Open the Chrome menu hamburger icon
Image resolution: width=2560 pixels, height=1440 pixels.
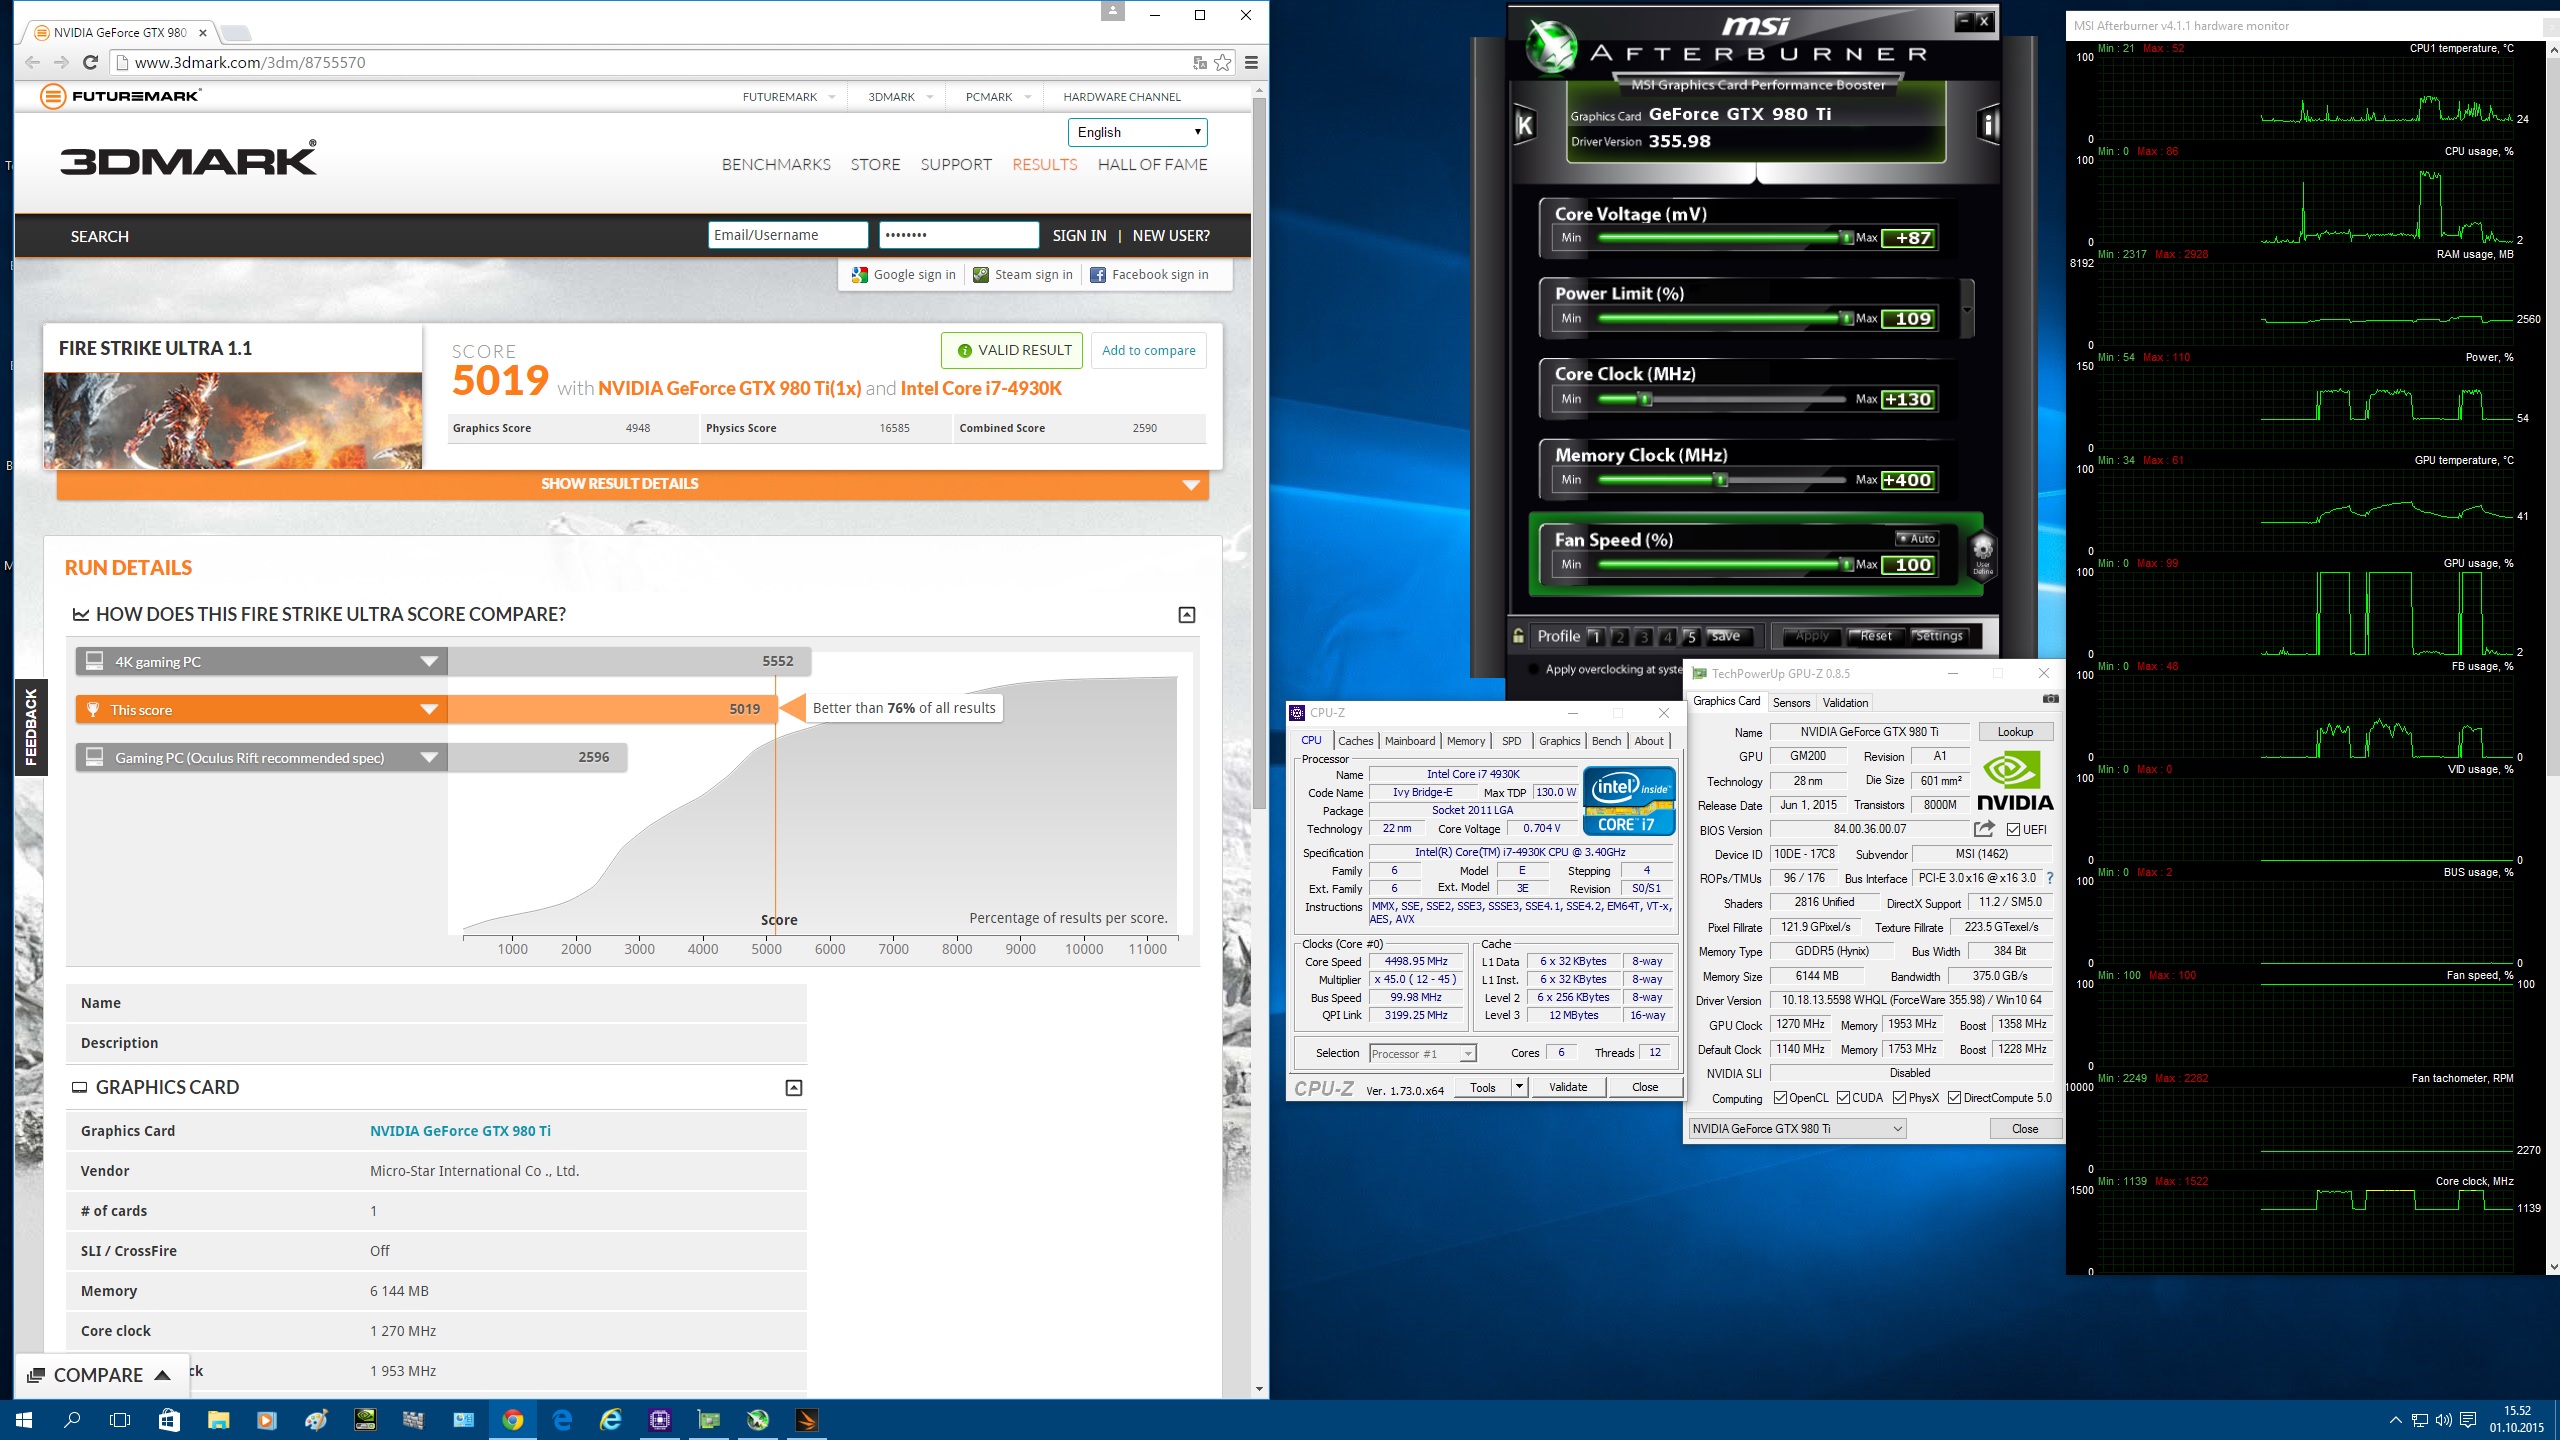tap(1250, 62)
